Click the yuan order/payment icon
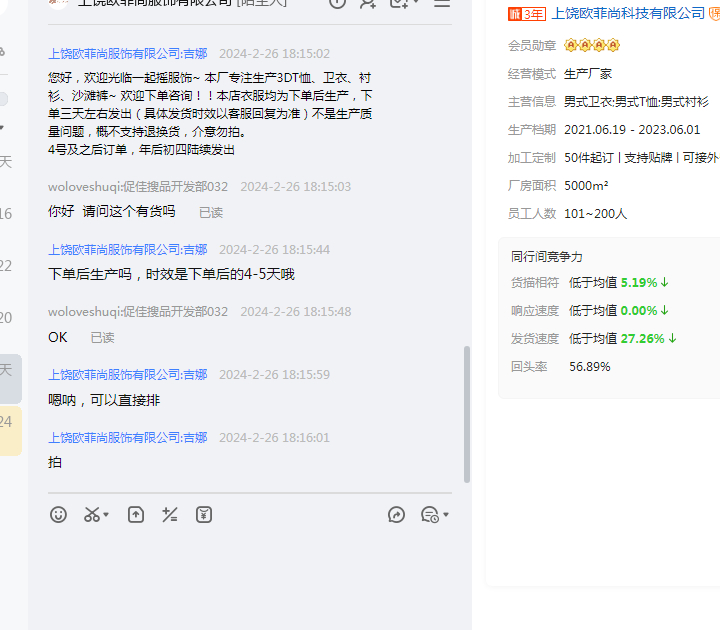Viewport: 720px width, 630px height. [x=204, y=514]
